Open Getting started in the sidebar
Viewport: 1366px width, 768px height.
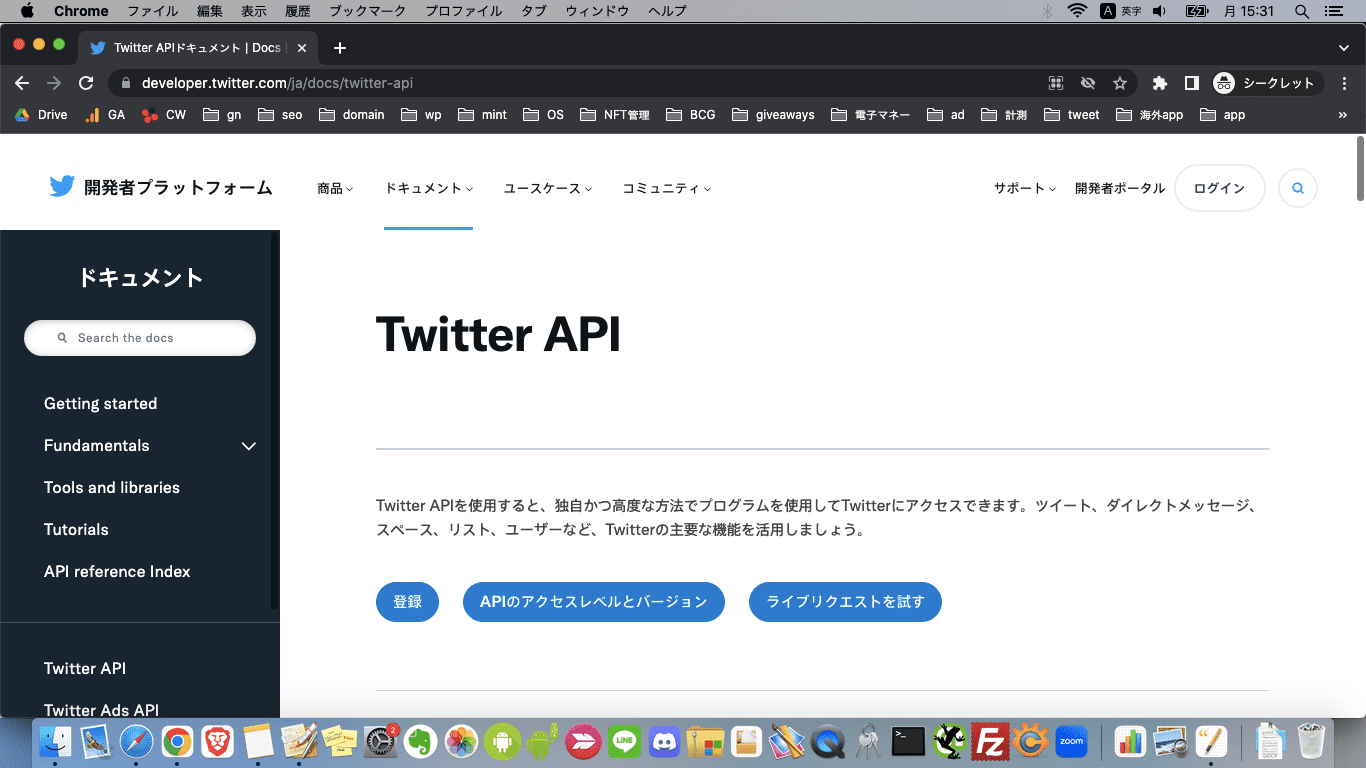coord(100,404)
